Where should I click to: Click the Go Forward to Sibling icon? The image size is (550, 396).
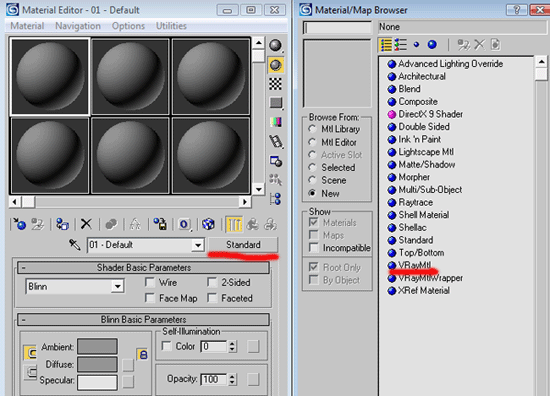(270, 224)
